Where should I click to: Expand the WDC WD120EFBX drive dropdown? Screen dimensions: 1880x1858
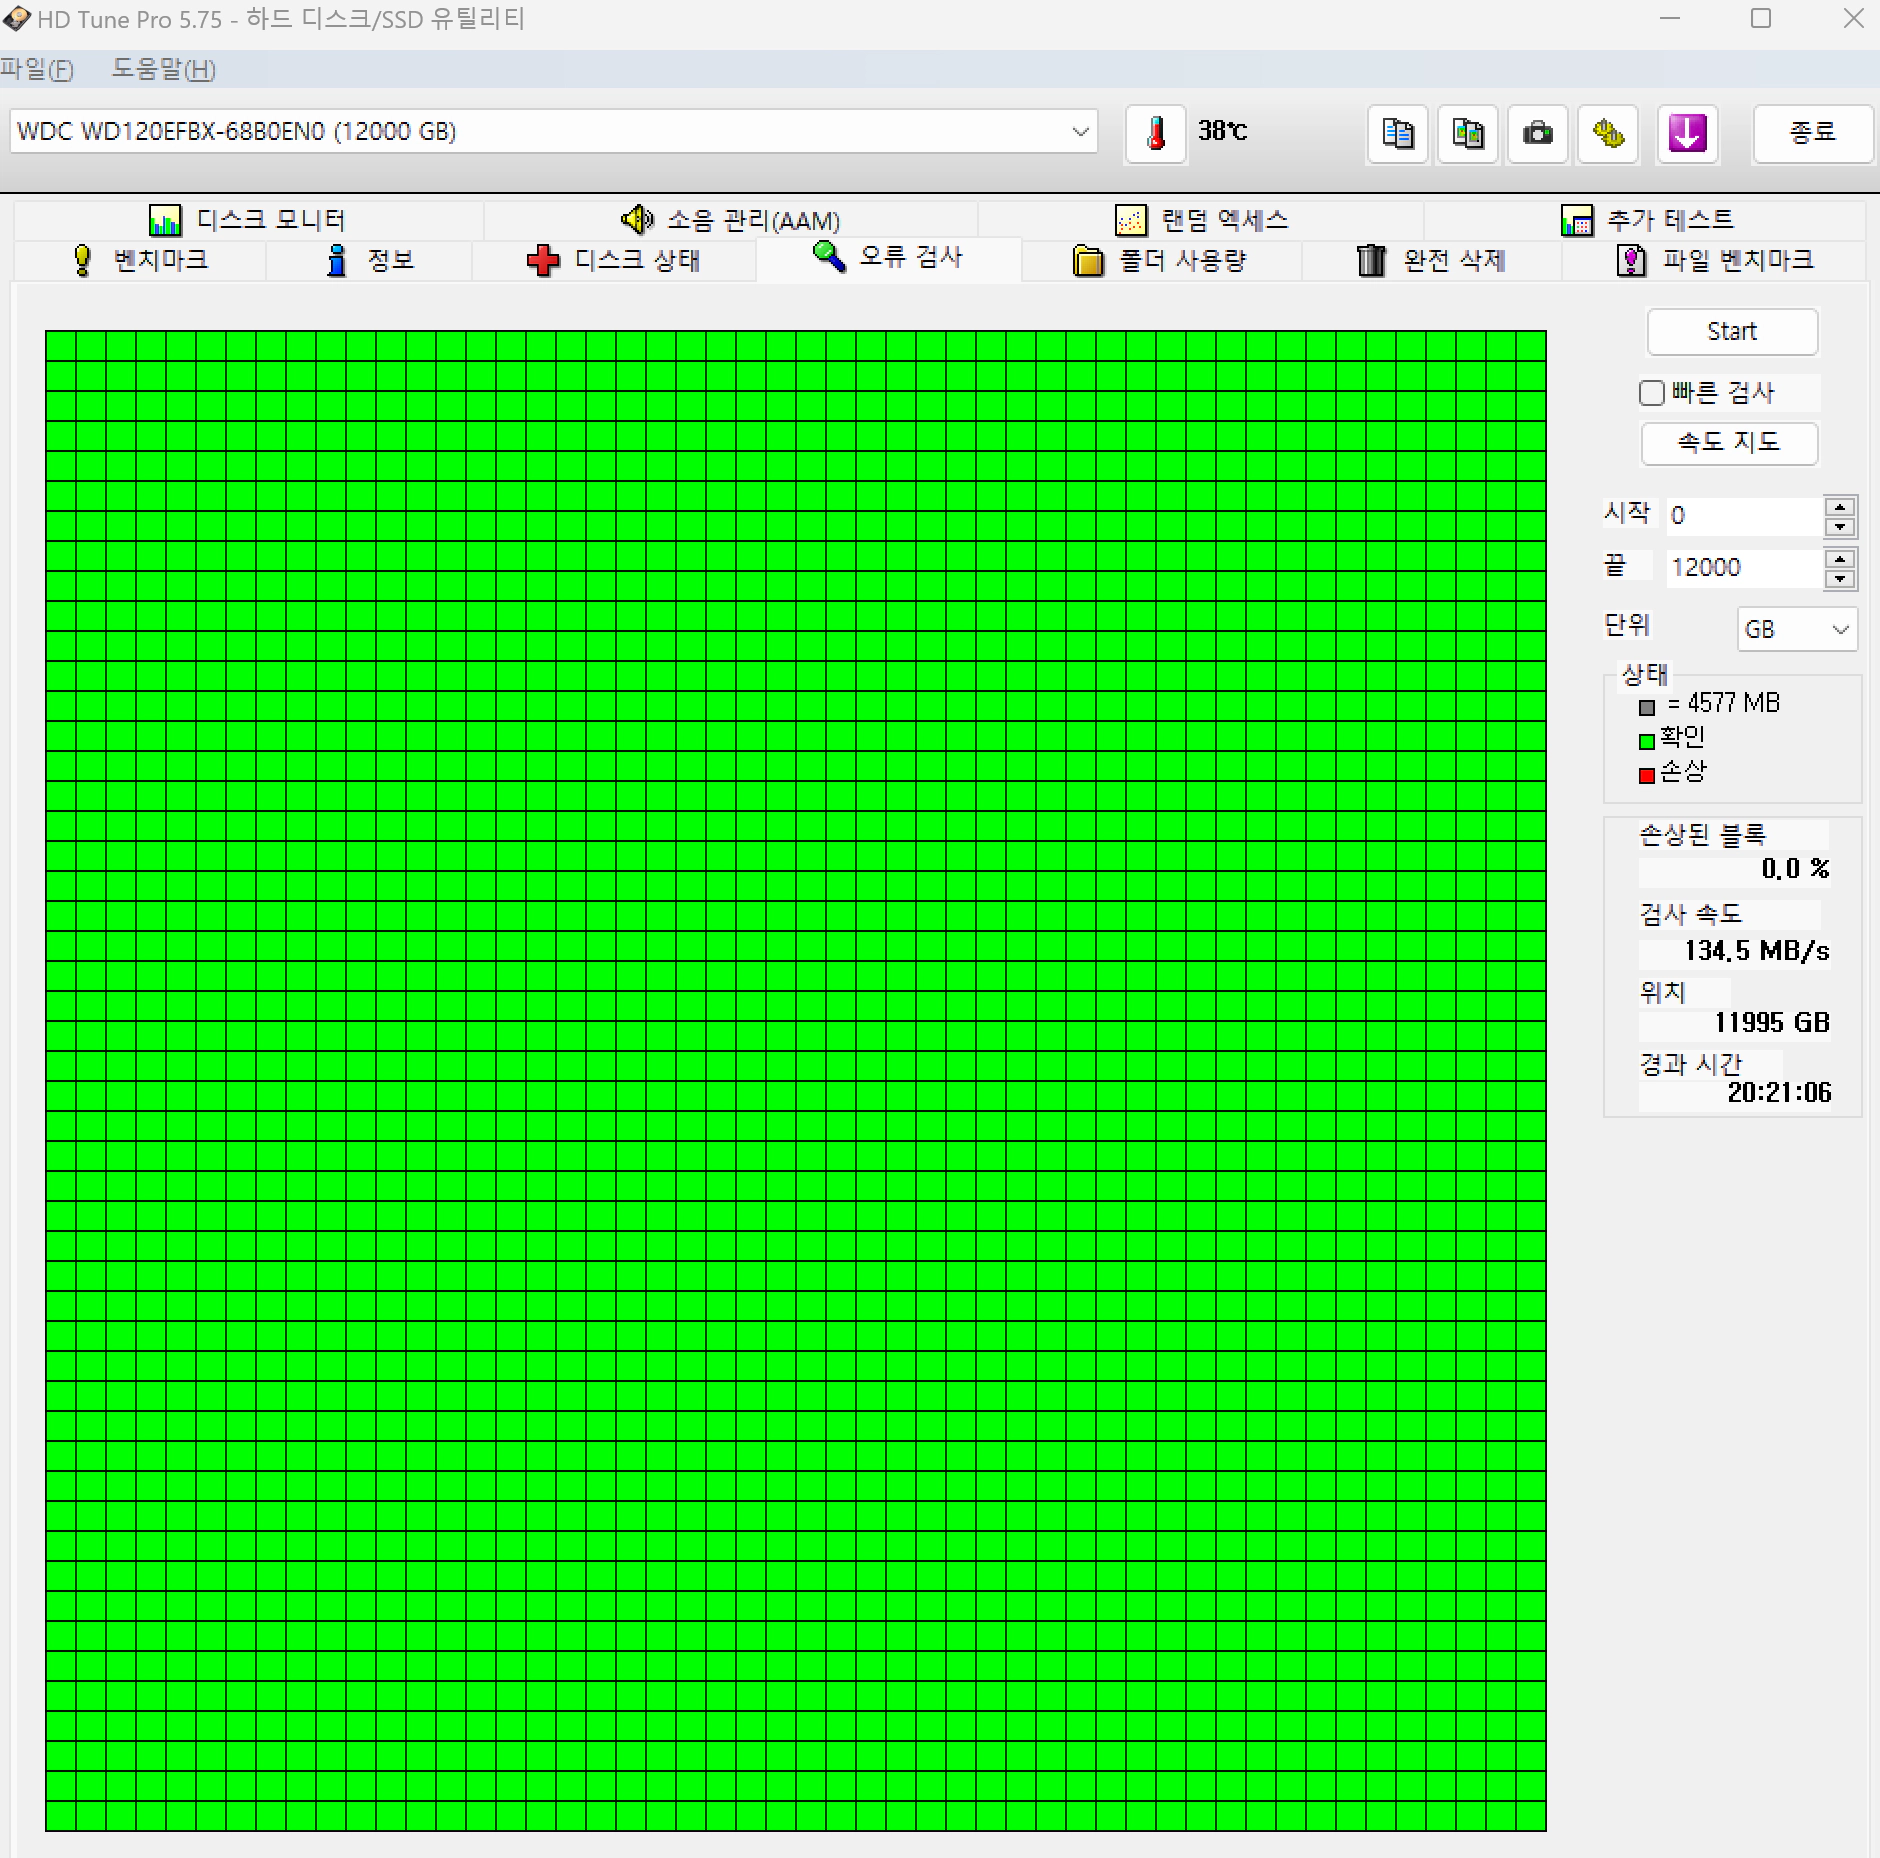[1080, 132]
